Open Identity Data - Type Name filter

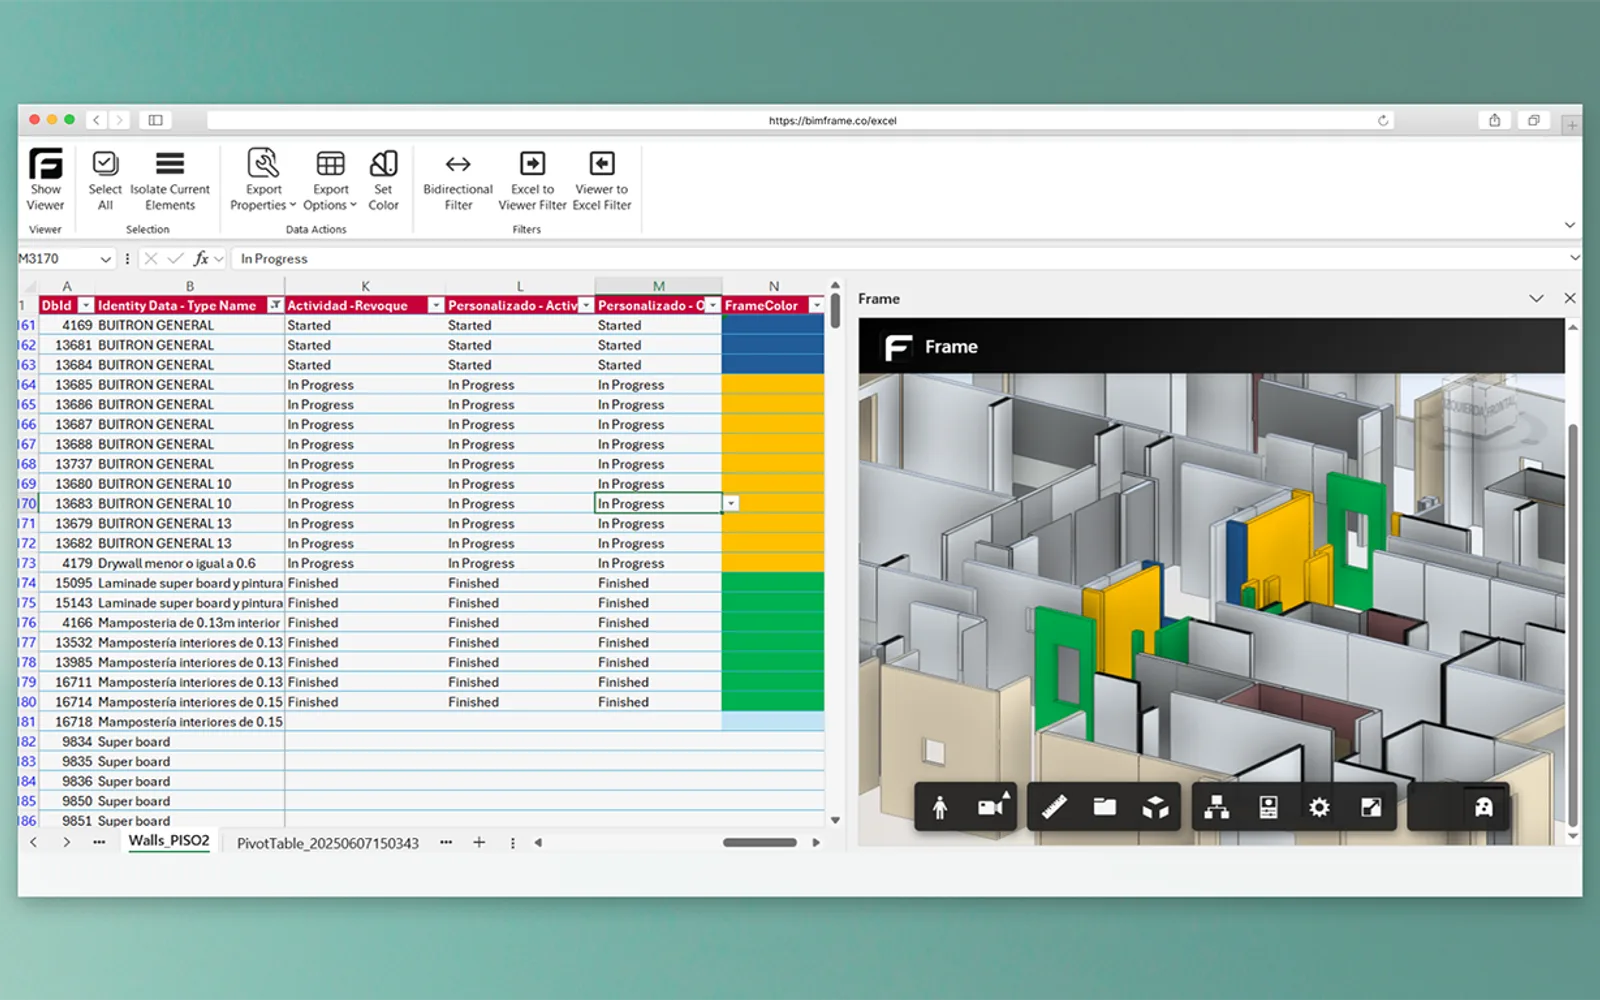[x=275, y=306]
